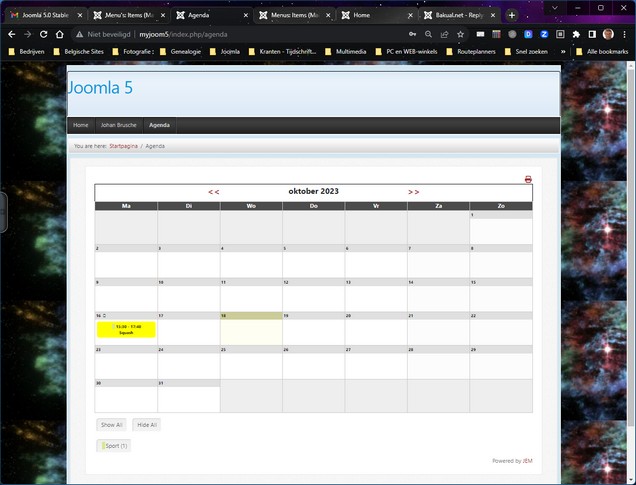Screen dimensions: 636x485
Task: Reload the Agenda page
Action: click(x=43, y=34)
